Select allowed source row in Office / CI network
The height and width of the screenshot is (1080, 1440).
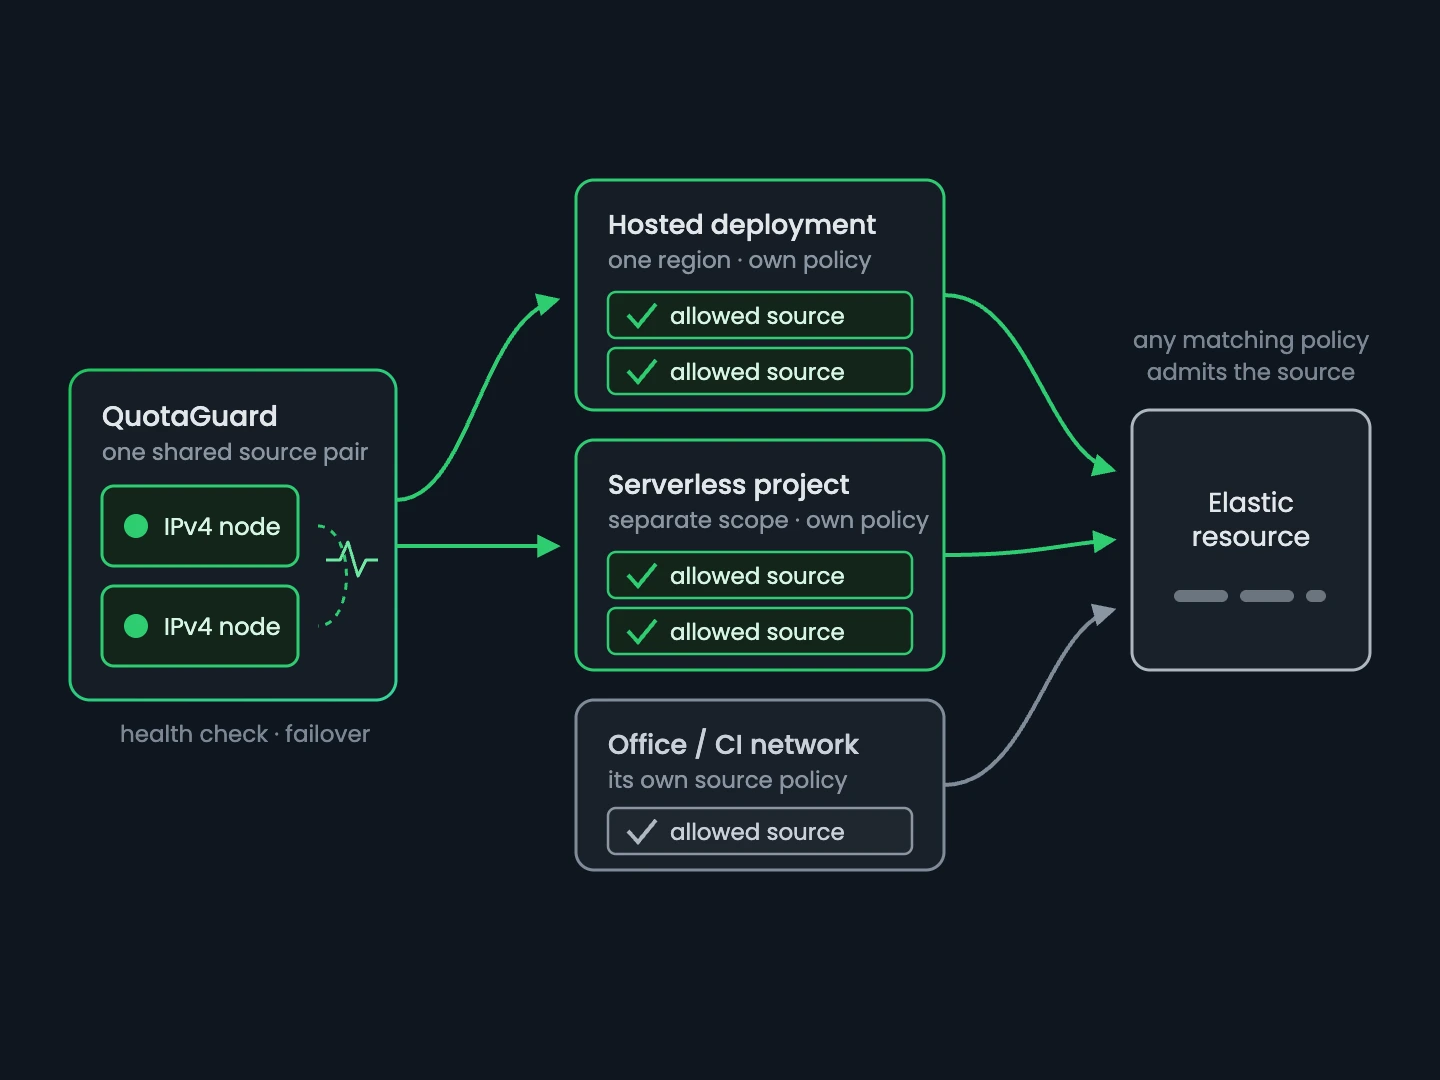760,831
